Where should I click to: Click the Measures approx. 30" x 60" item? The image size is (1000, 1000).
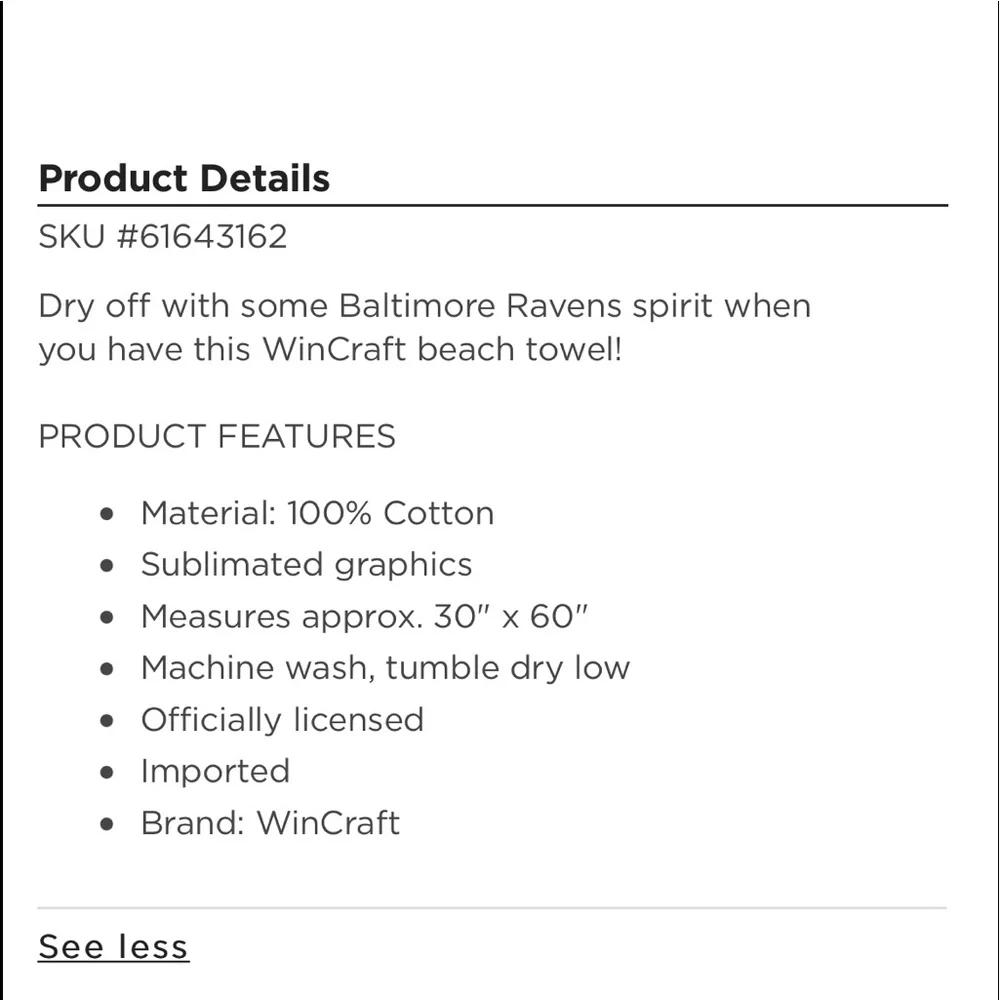coord(364,616)
